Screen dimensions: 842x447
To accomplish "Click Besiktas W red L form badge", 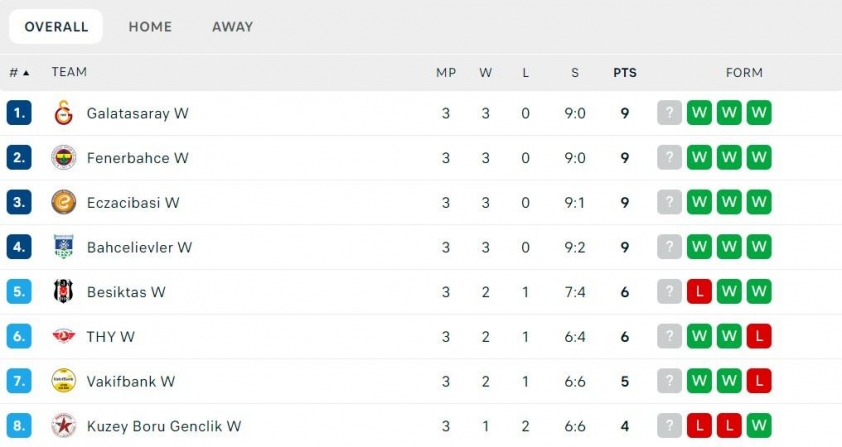I will pyautogui.click(x=699, y=291).
